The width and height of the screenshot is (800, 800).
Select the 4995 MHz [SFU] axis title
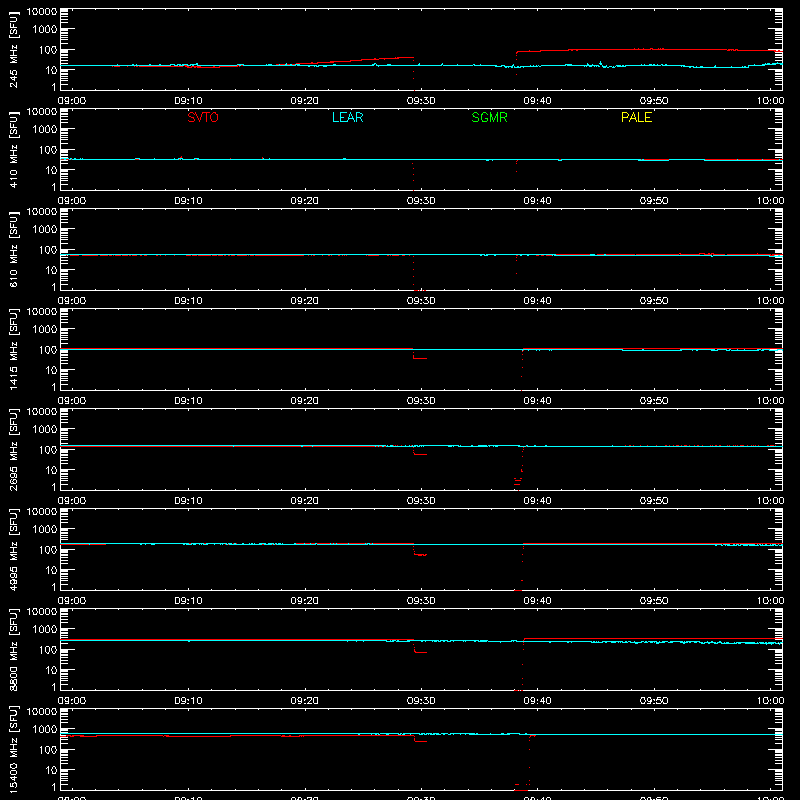pos(13,549)
